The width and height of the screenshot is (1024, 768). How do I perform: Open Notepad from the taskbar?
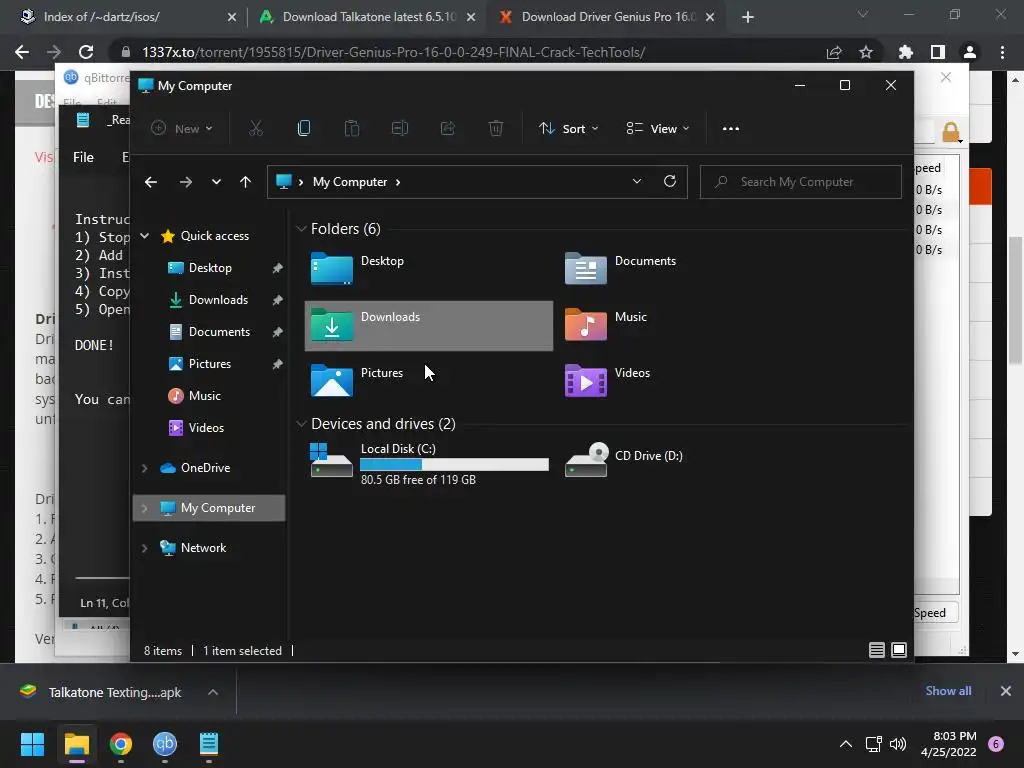pos(208,744)
